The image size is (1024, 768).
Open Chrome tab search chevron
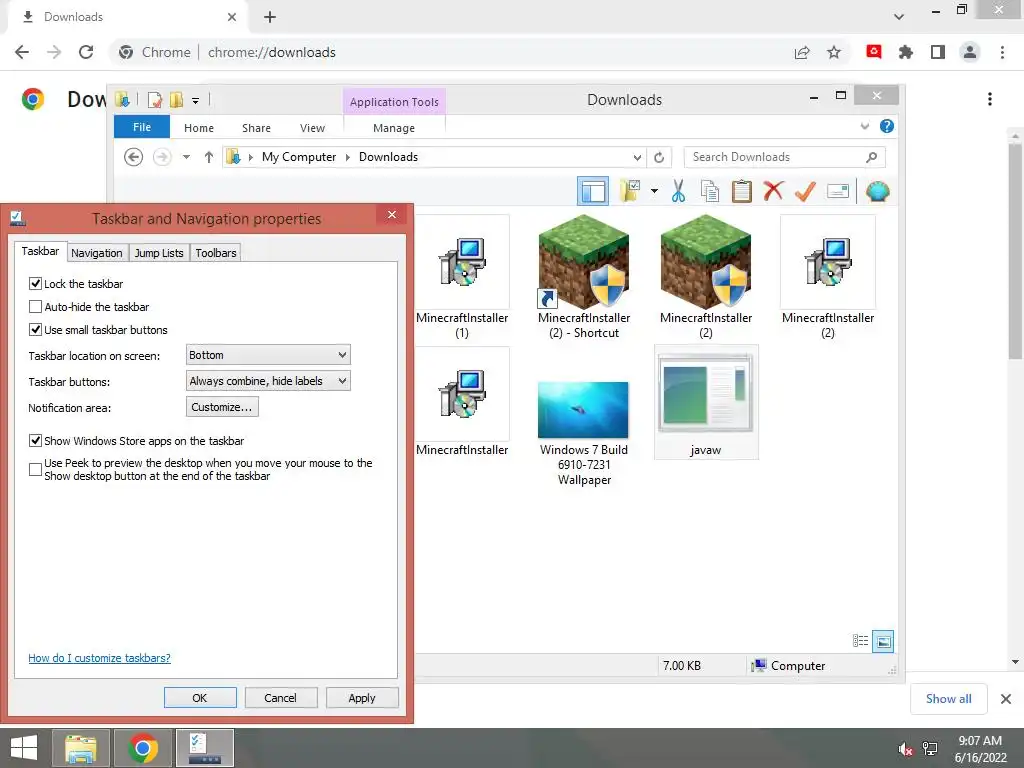[899, 16]
